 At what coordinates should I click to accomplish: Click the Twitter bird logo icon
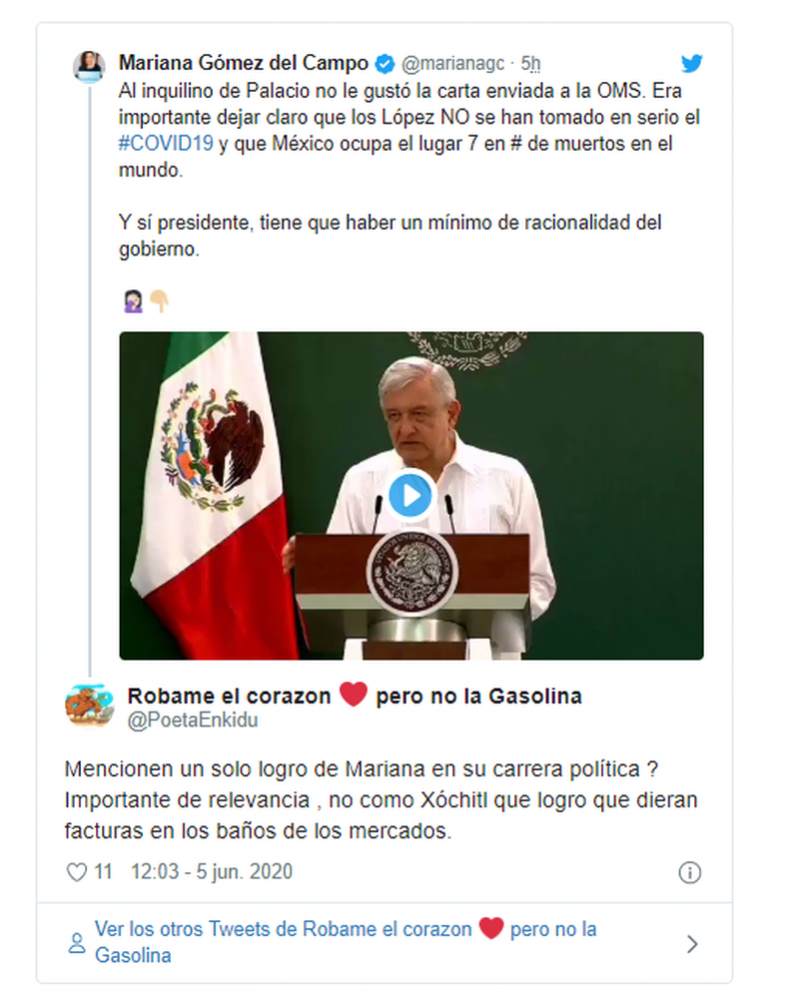[691, 64]
